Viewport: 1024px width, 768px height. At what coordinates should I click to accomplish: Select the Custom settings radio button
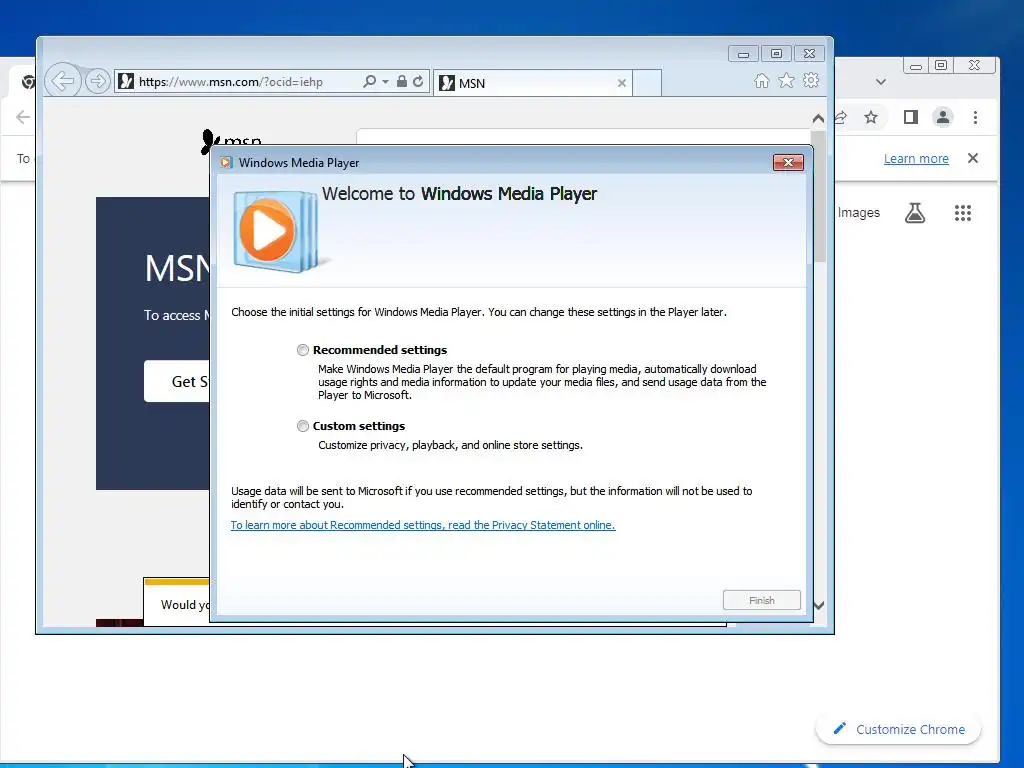click(302, 426)
